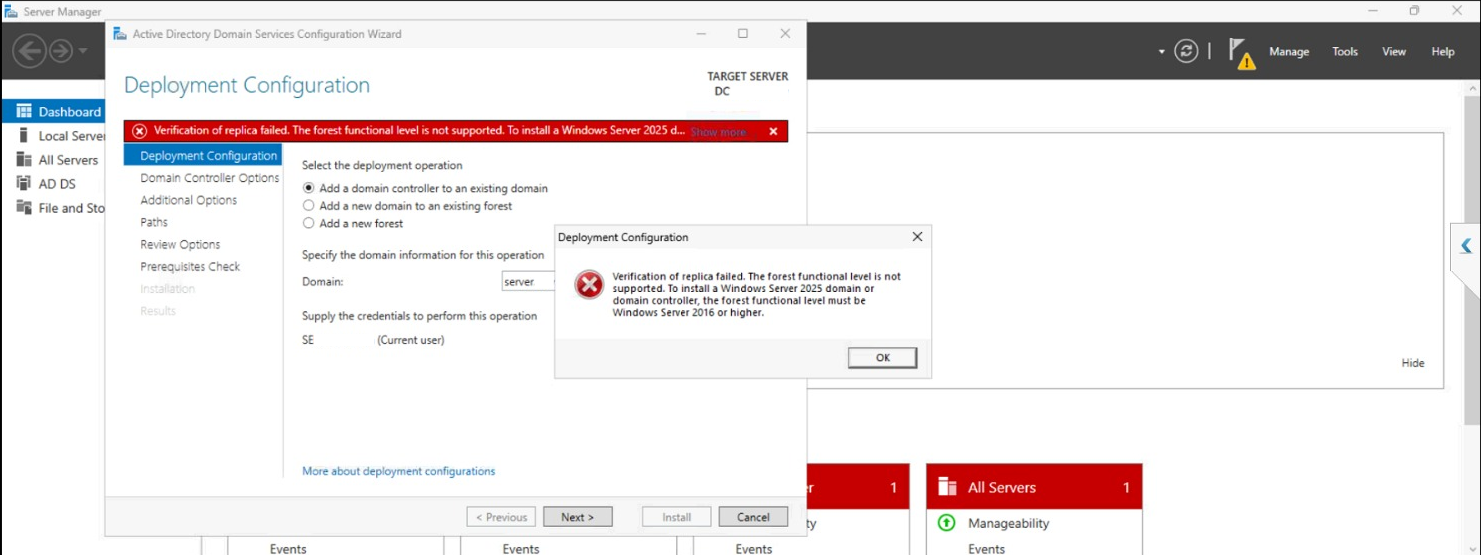1481x555 pixels.
Task: Click the All Servers tile header
Action: coord(1034,487)
